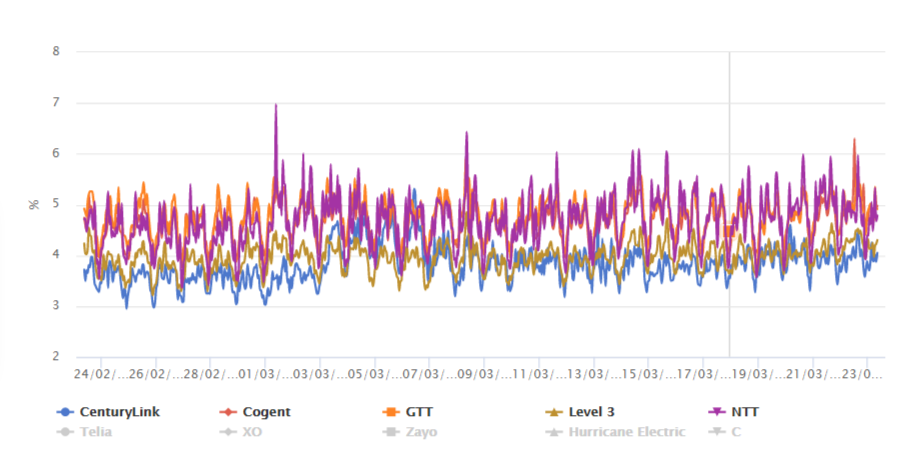
Task: Click the CenturyLink blue circle marker
Action: point(65,412)
